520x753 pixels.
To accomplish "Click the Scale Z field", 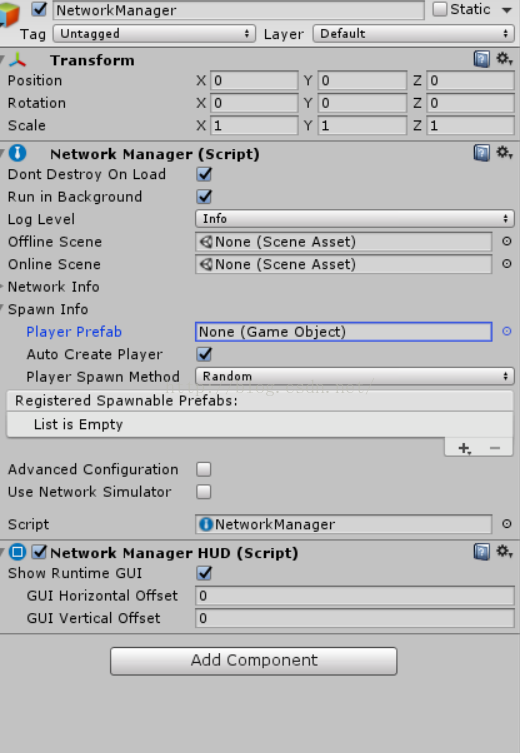I will [x=471, y=125].
